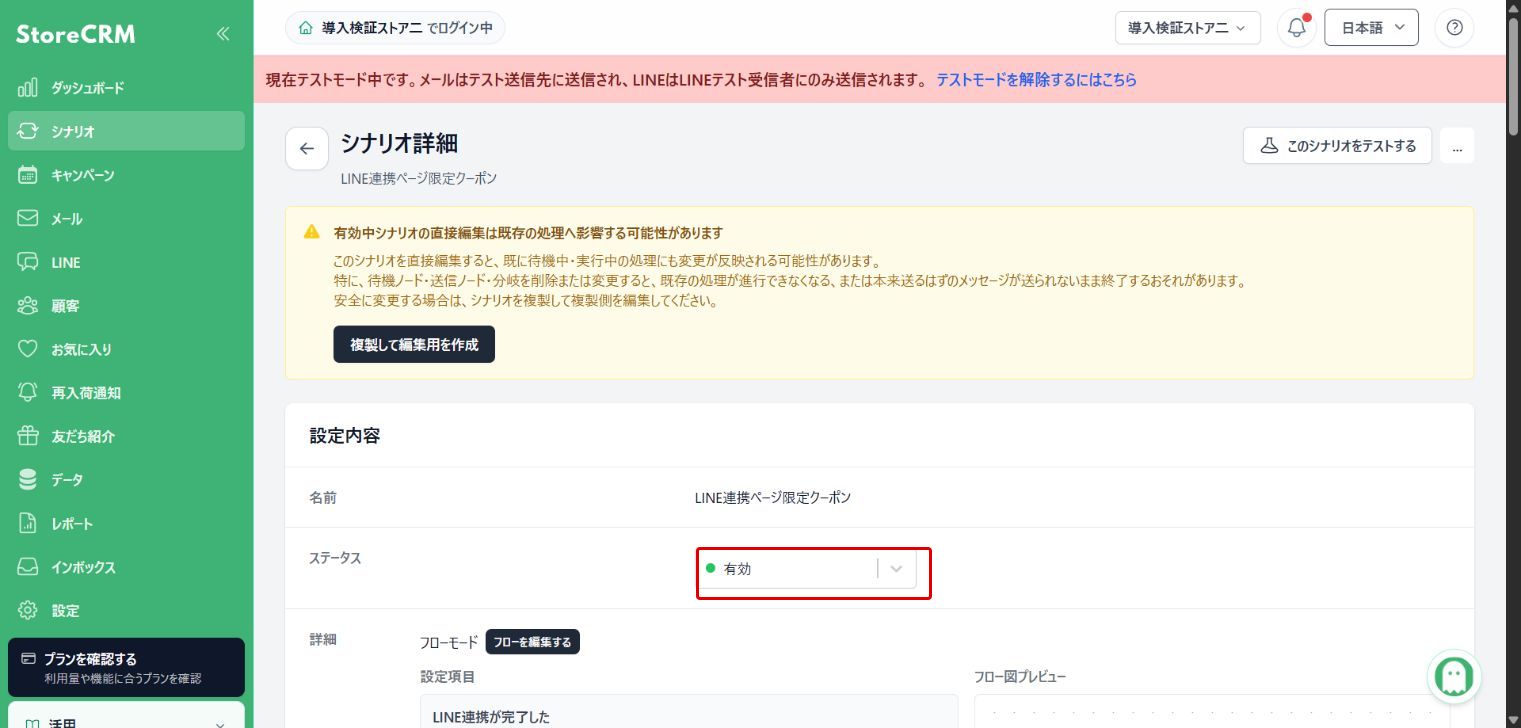Open the 顧客 menu item
The image size is (1521, 728).
coord(126,306)
